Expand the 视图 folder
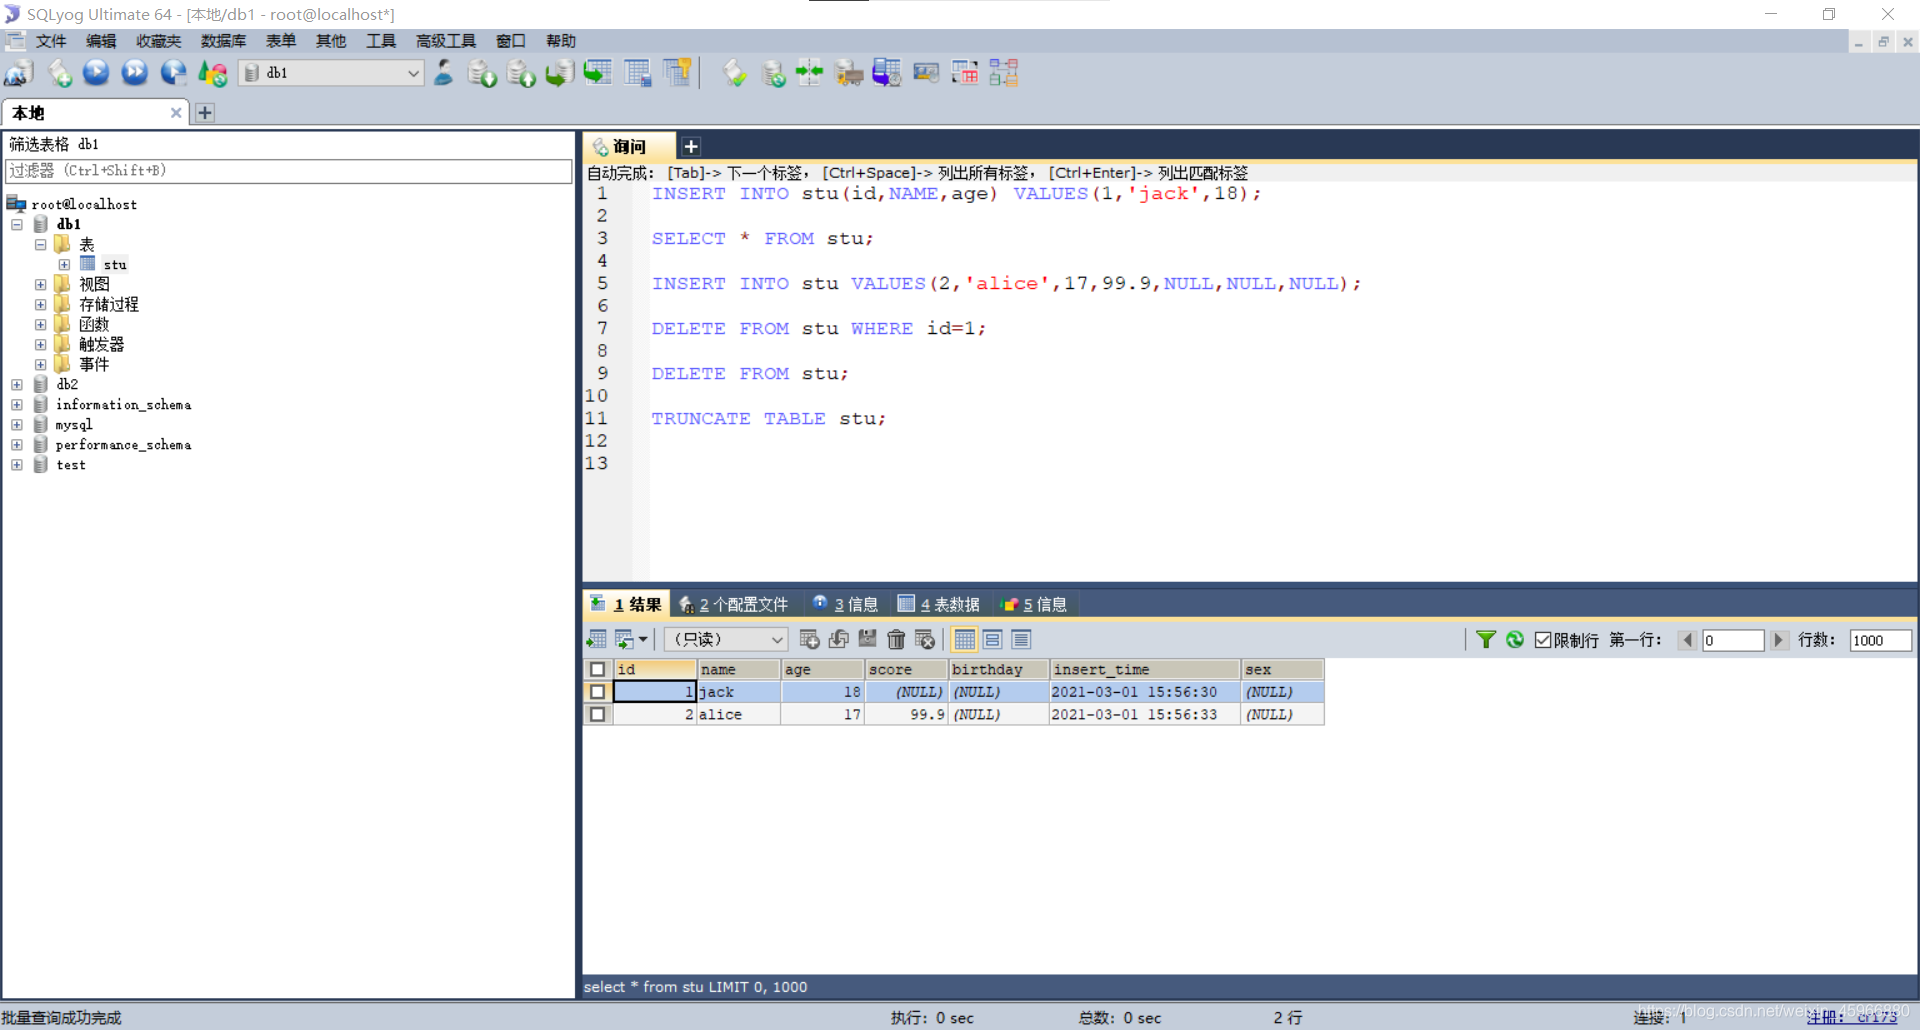The height and width of the screenshot is (1030, 1920). point(41,285)
